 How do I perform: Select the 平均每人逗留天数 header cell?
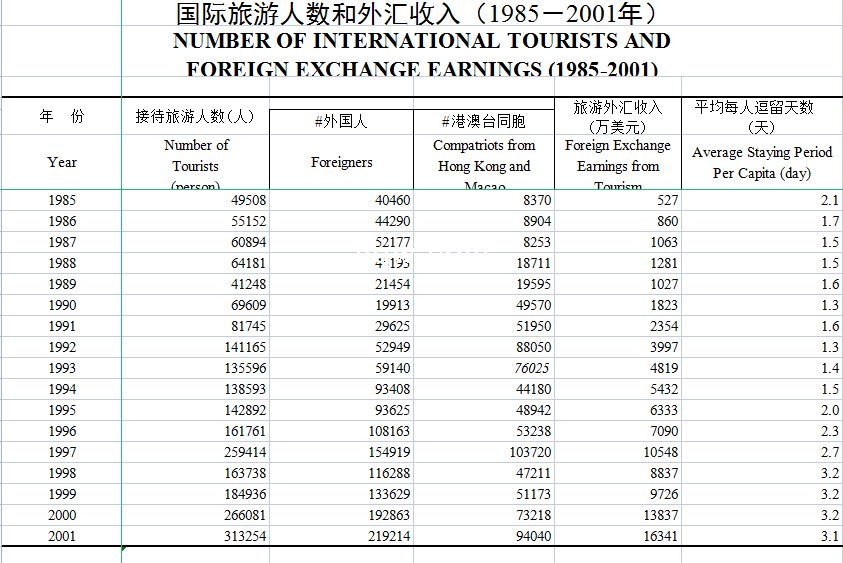[x=761, y=116]
